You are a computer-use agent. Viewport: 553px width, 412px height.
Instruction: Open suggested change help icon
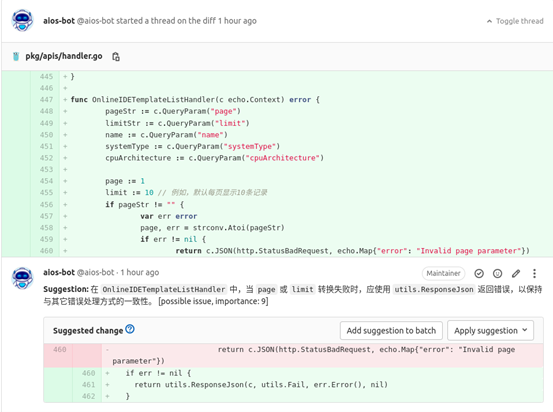click(130, 329)
